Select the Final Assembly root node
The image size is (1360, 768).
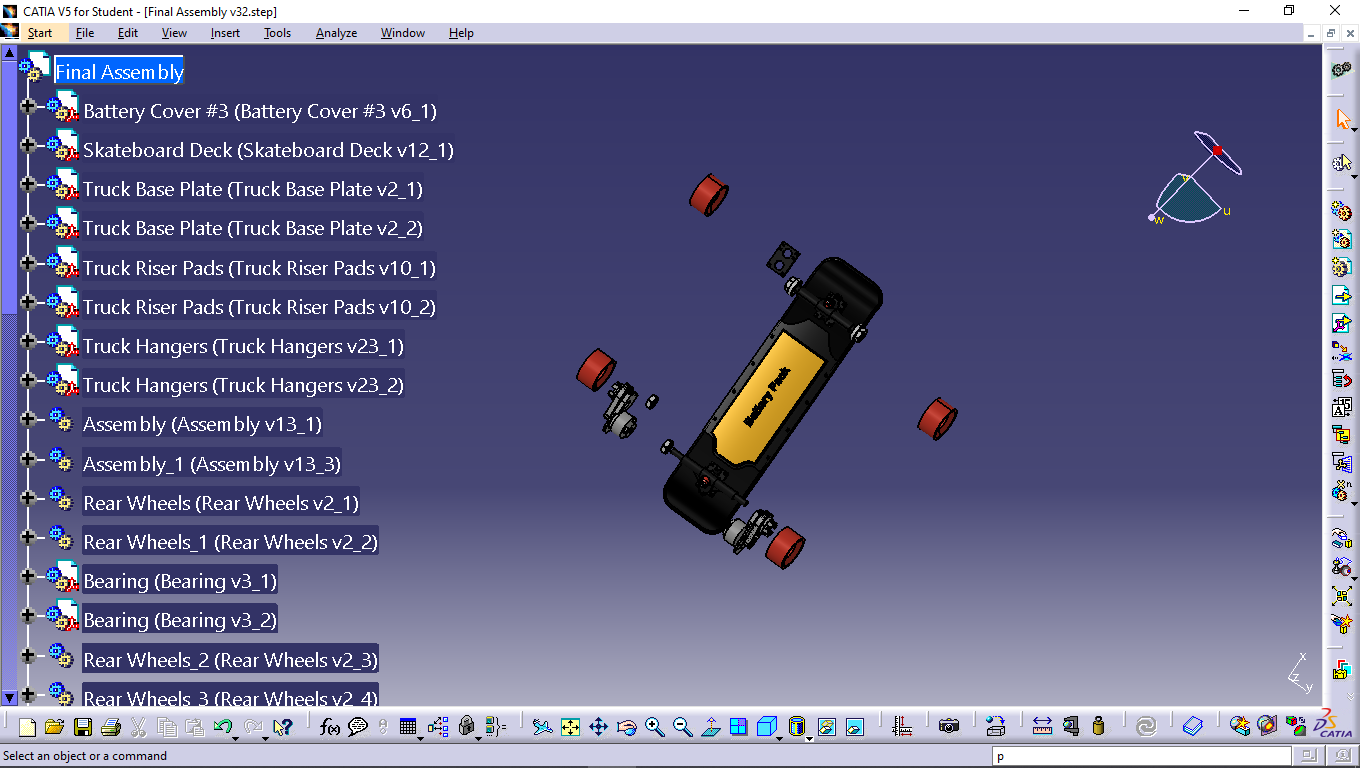(119, 72)
